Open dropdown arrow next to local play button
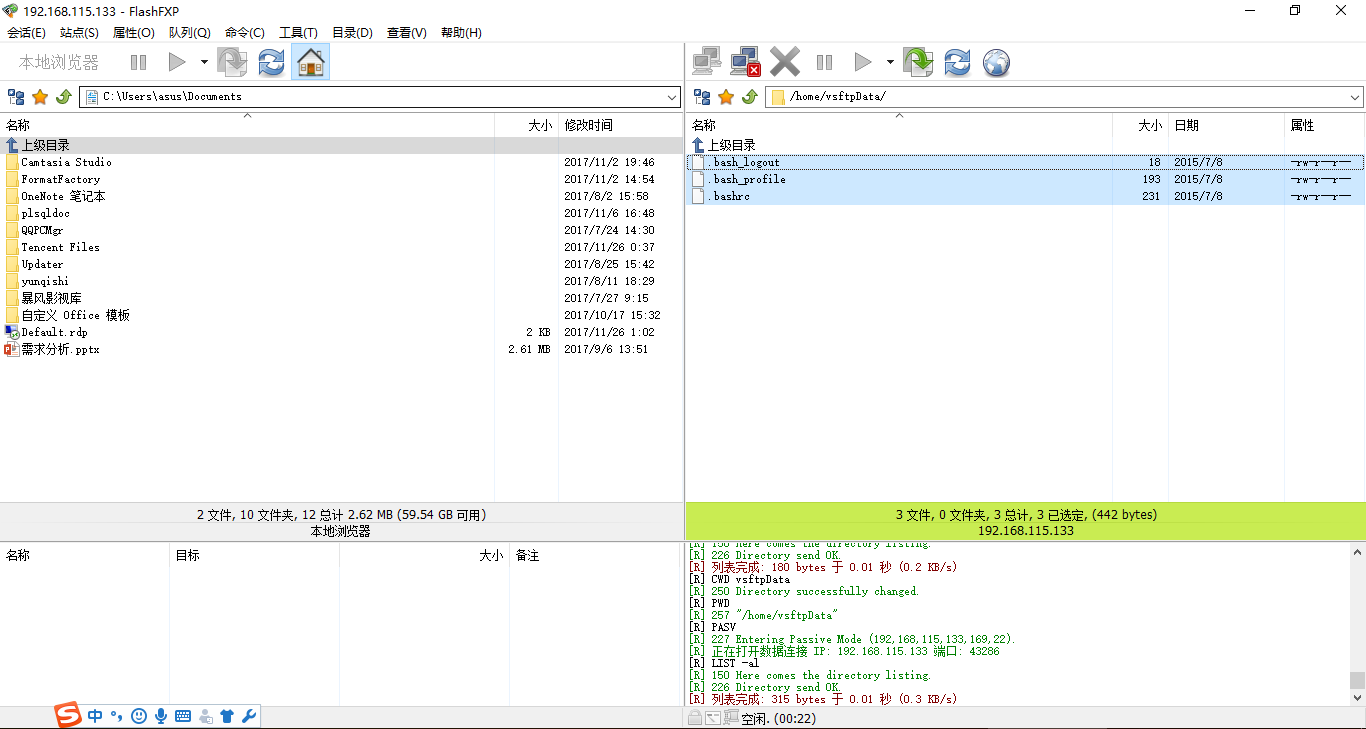Image resolution: width=1366 pixels, height=729 pixels. [x=204, y=62]
